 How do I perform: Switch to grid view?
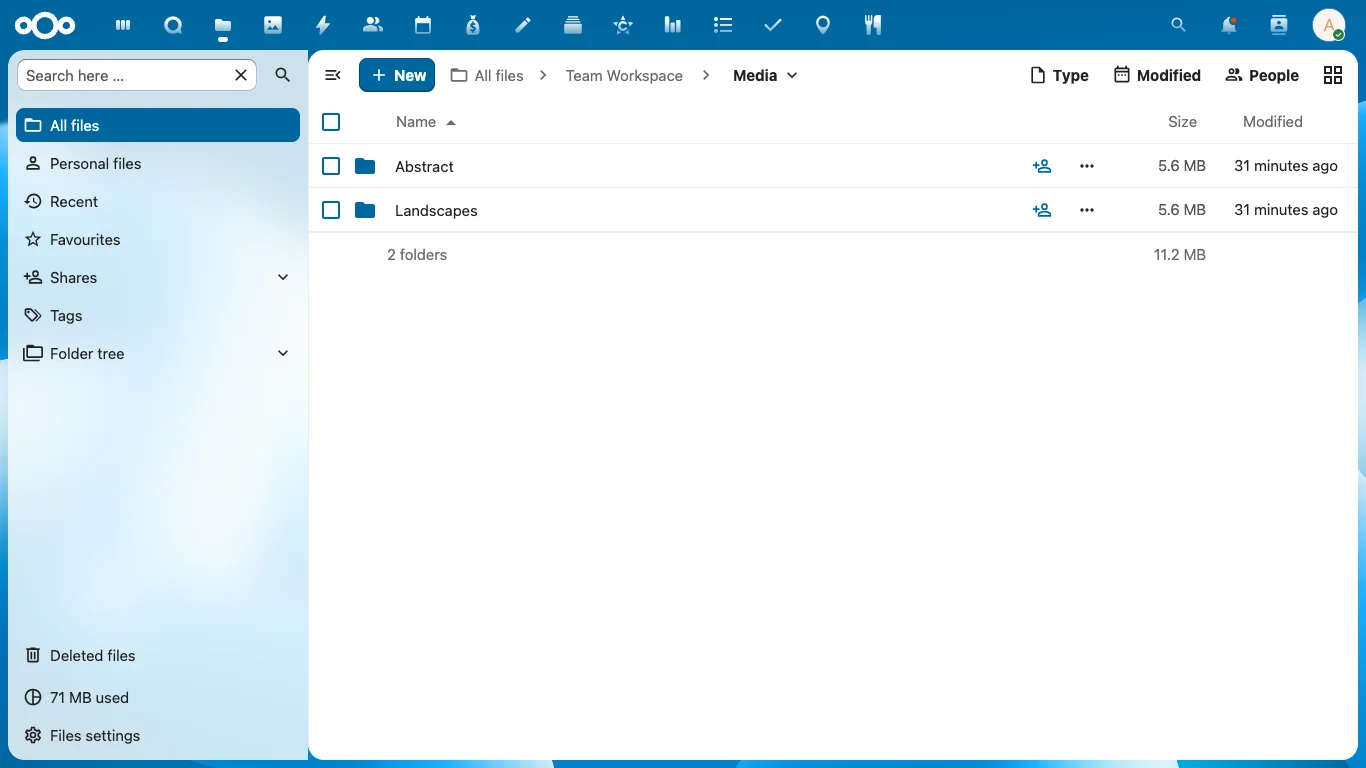pos(1333,75)
